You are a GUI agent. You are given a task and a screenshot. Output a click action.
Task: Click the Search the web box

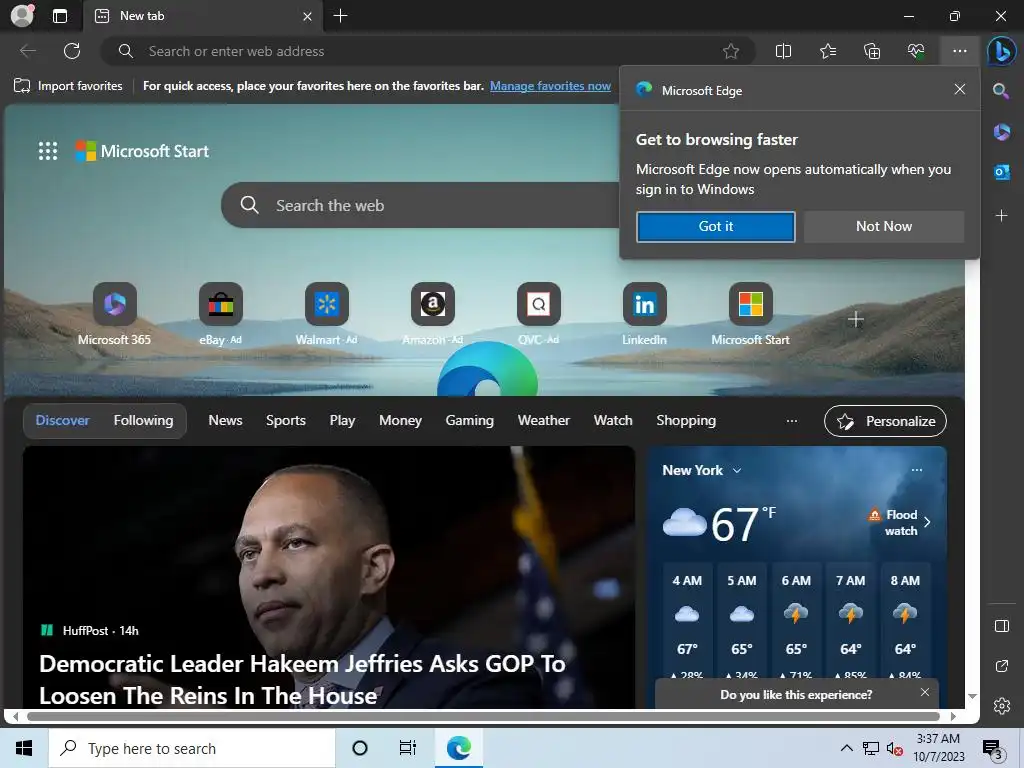coord(421,205)
